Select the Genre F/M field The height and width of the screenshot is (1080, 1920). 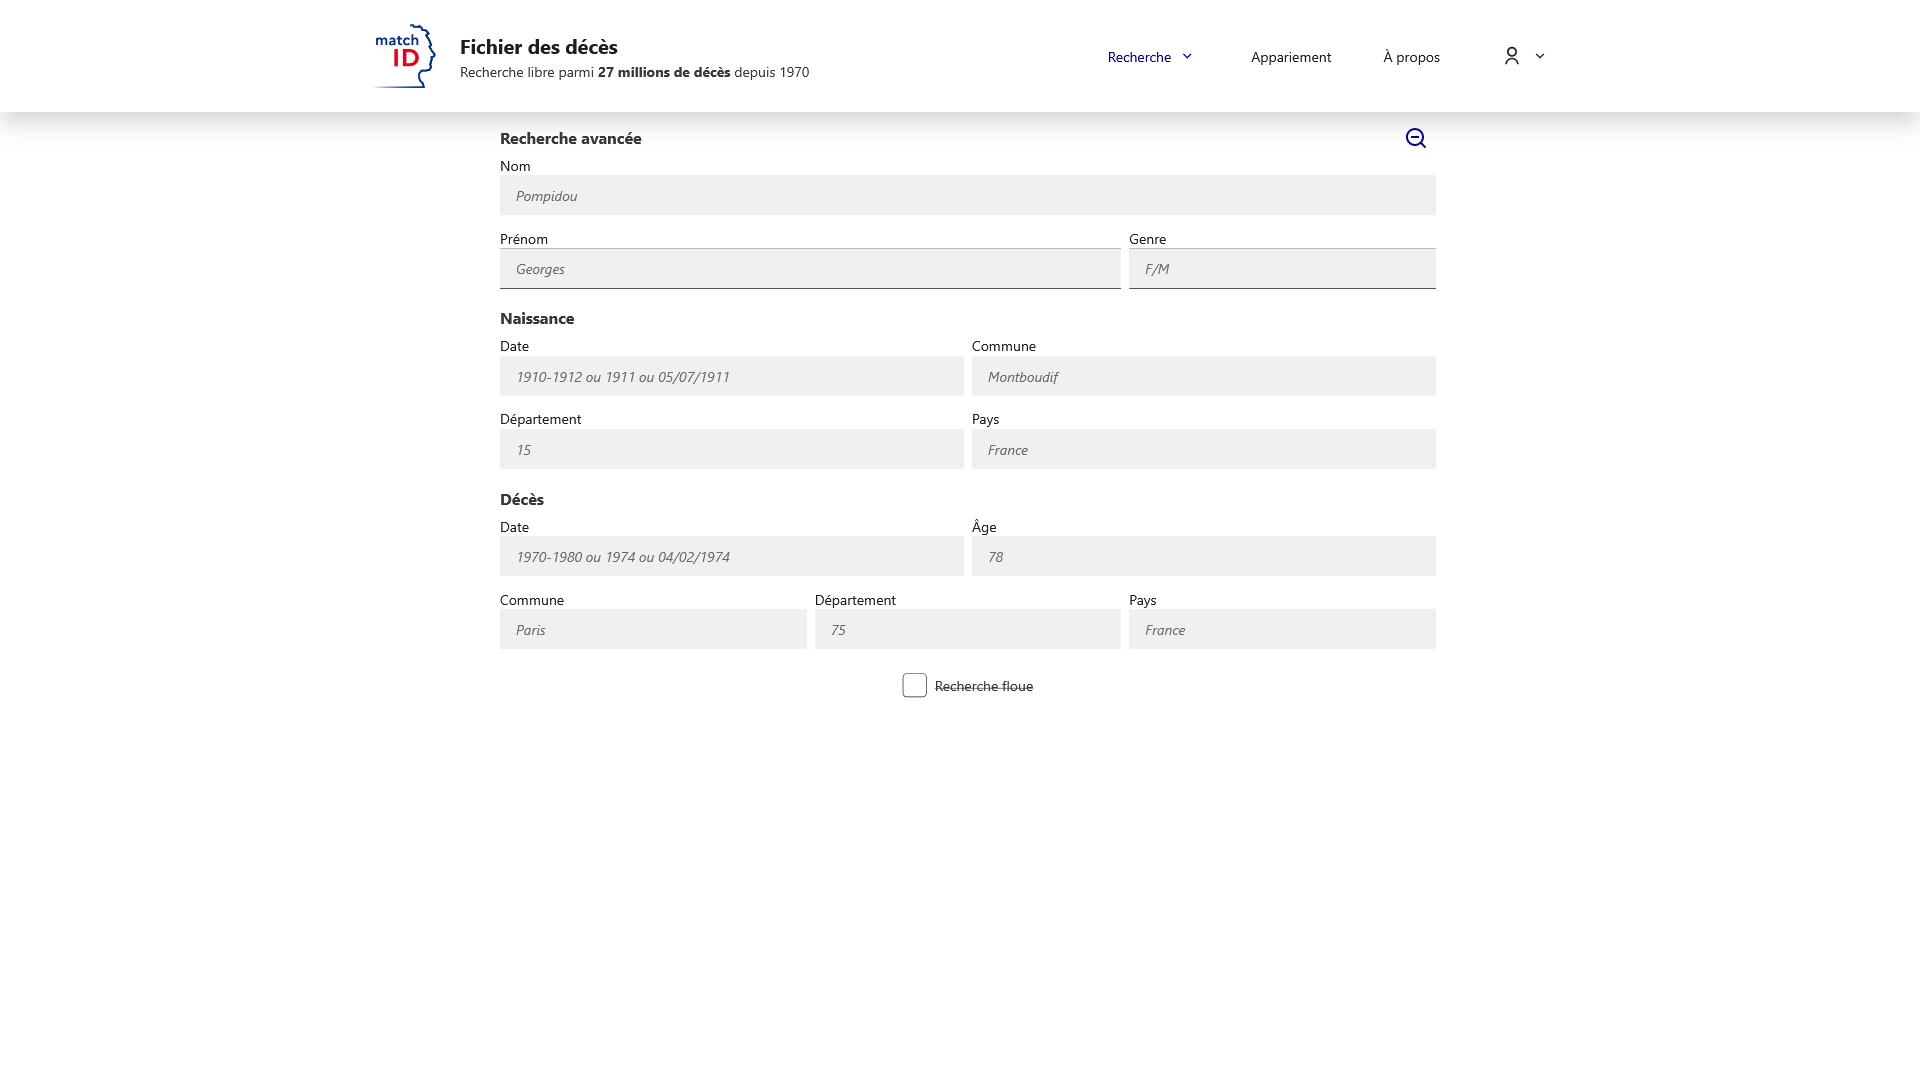point(1282,268)
